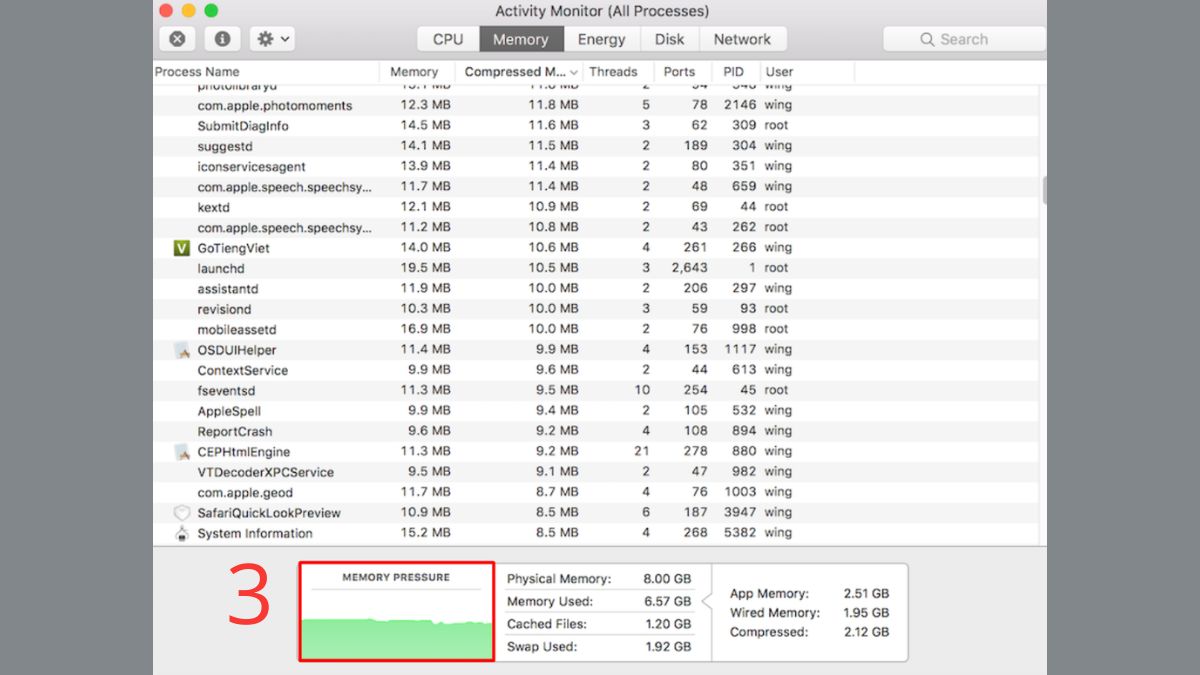Click fseventsd's 10 threads value
Screen dimensions: 1200x675
tap(642, 390)
